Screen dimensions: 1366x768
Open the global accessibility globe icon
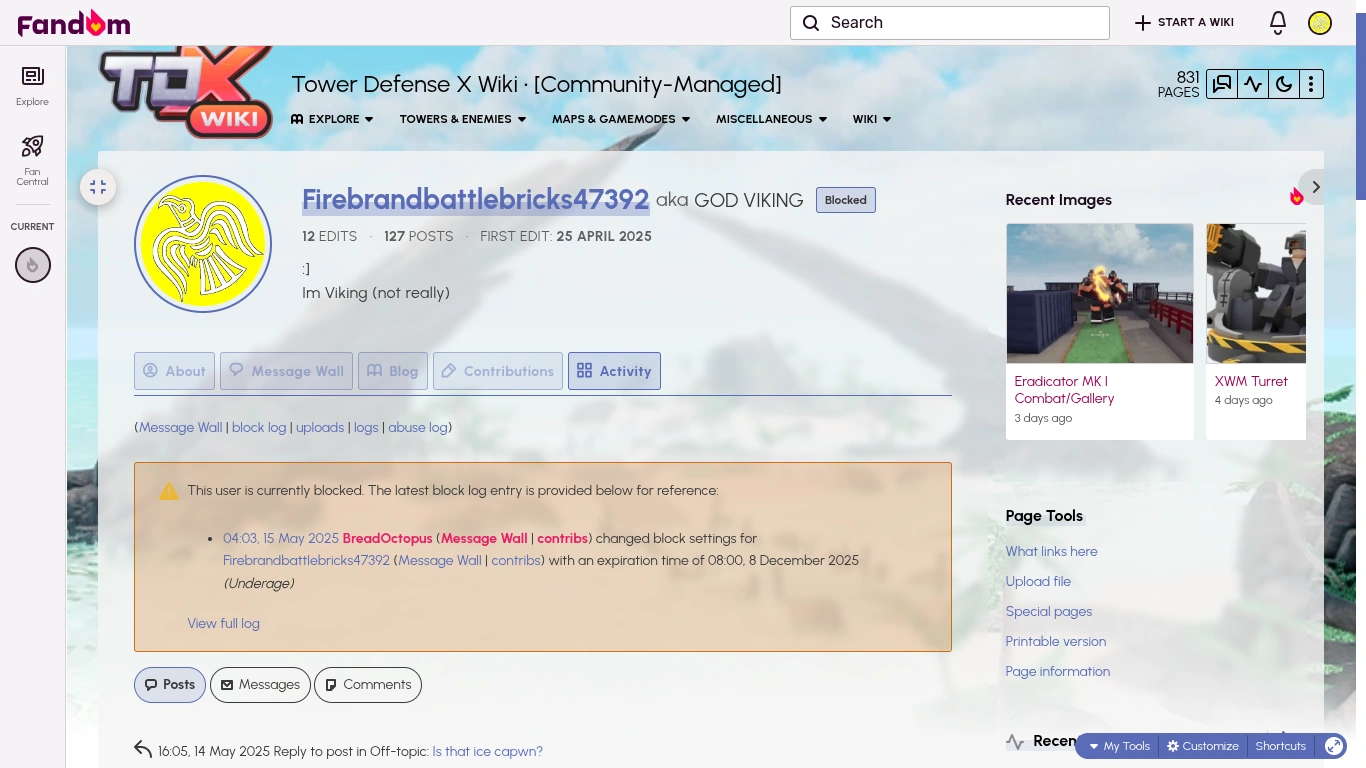click(1334, 746)
